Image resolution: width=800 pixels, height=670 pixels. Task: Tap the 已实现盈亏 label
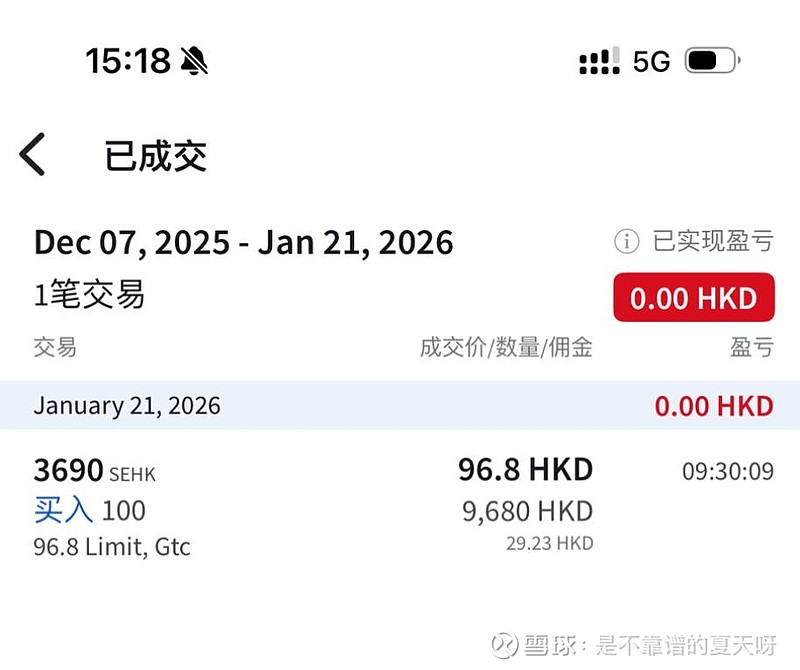coord(712,241)
